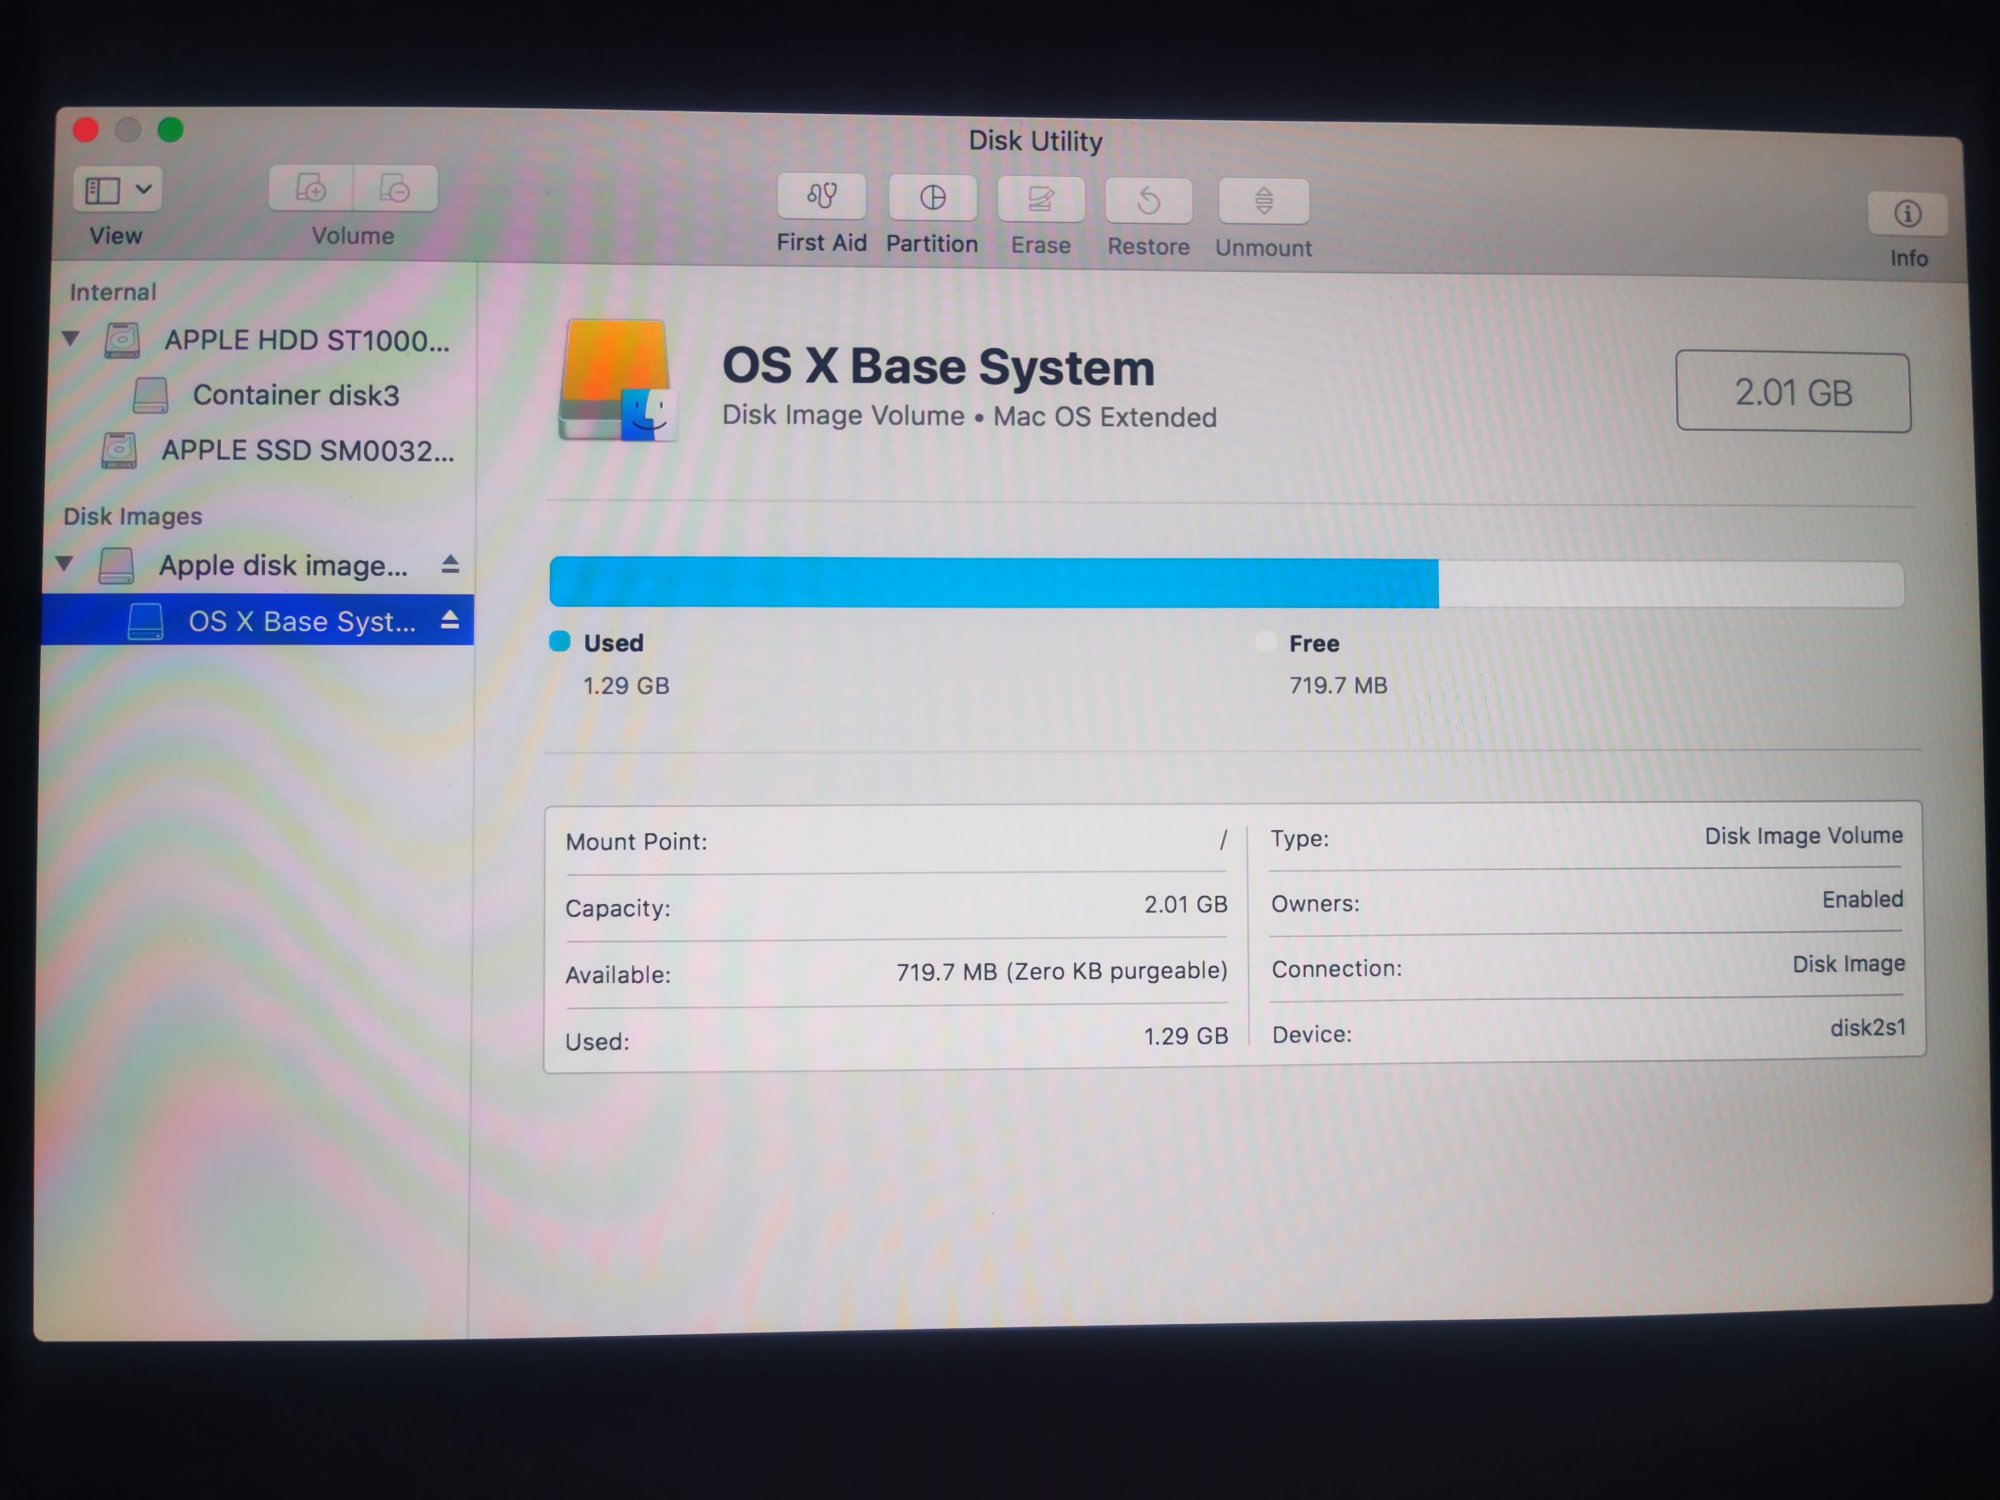Screen dimensions: 2000x1500
Task: Click the 2.01 GB size box
Action: click(1793, 392)
